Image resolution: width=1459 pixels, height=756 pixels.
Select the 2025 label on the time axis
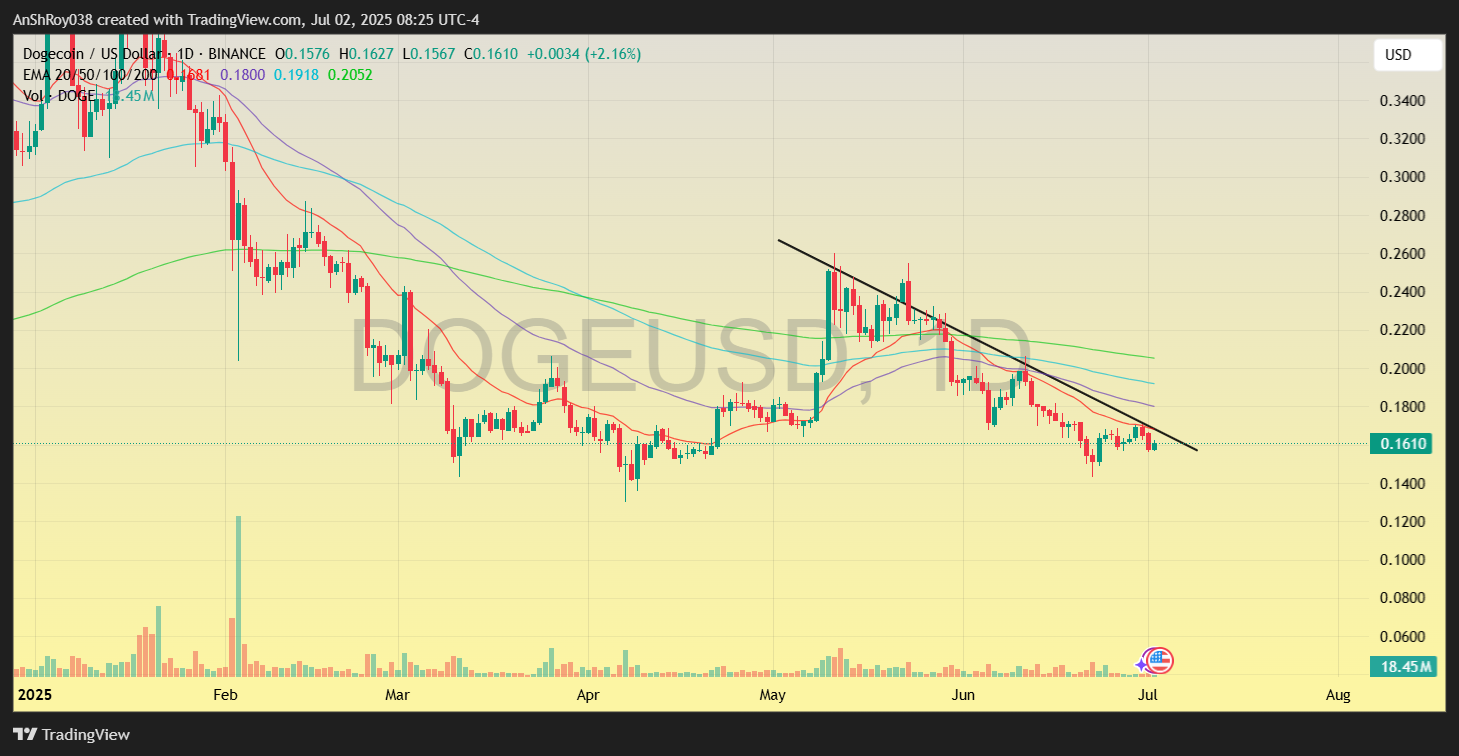[37, 694]
